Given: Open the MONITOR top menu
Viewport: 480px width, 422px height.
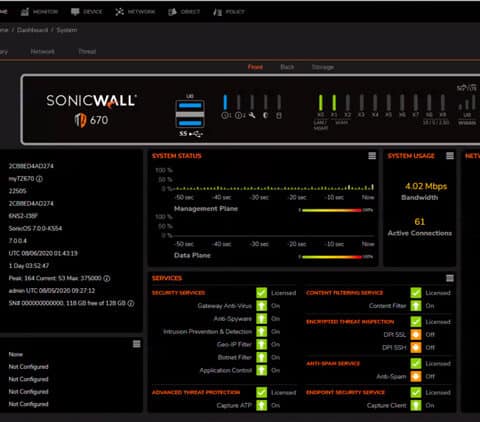Looking at the screenshot, I should (x=39, y=12).
